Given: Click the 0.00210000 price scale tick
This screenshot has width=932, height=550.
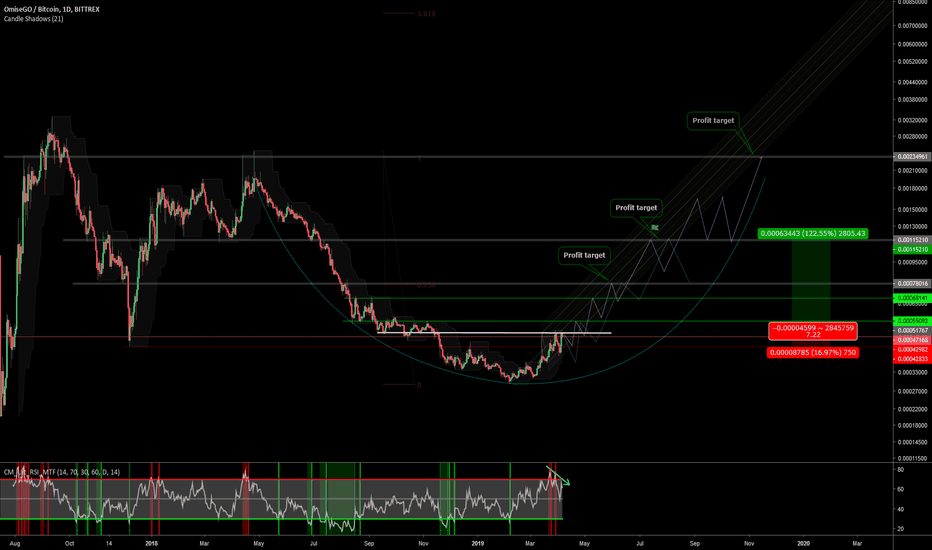Looking at the screenshot, I should pyautogui.click(x=912, y=171).
